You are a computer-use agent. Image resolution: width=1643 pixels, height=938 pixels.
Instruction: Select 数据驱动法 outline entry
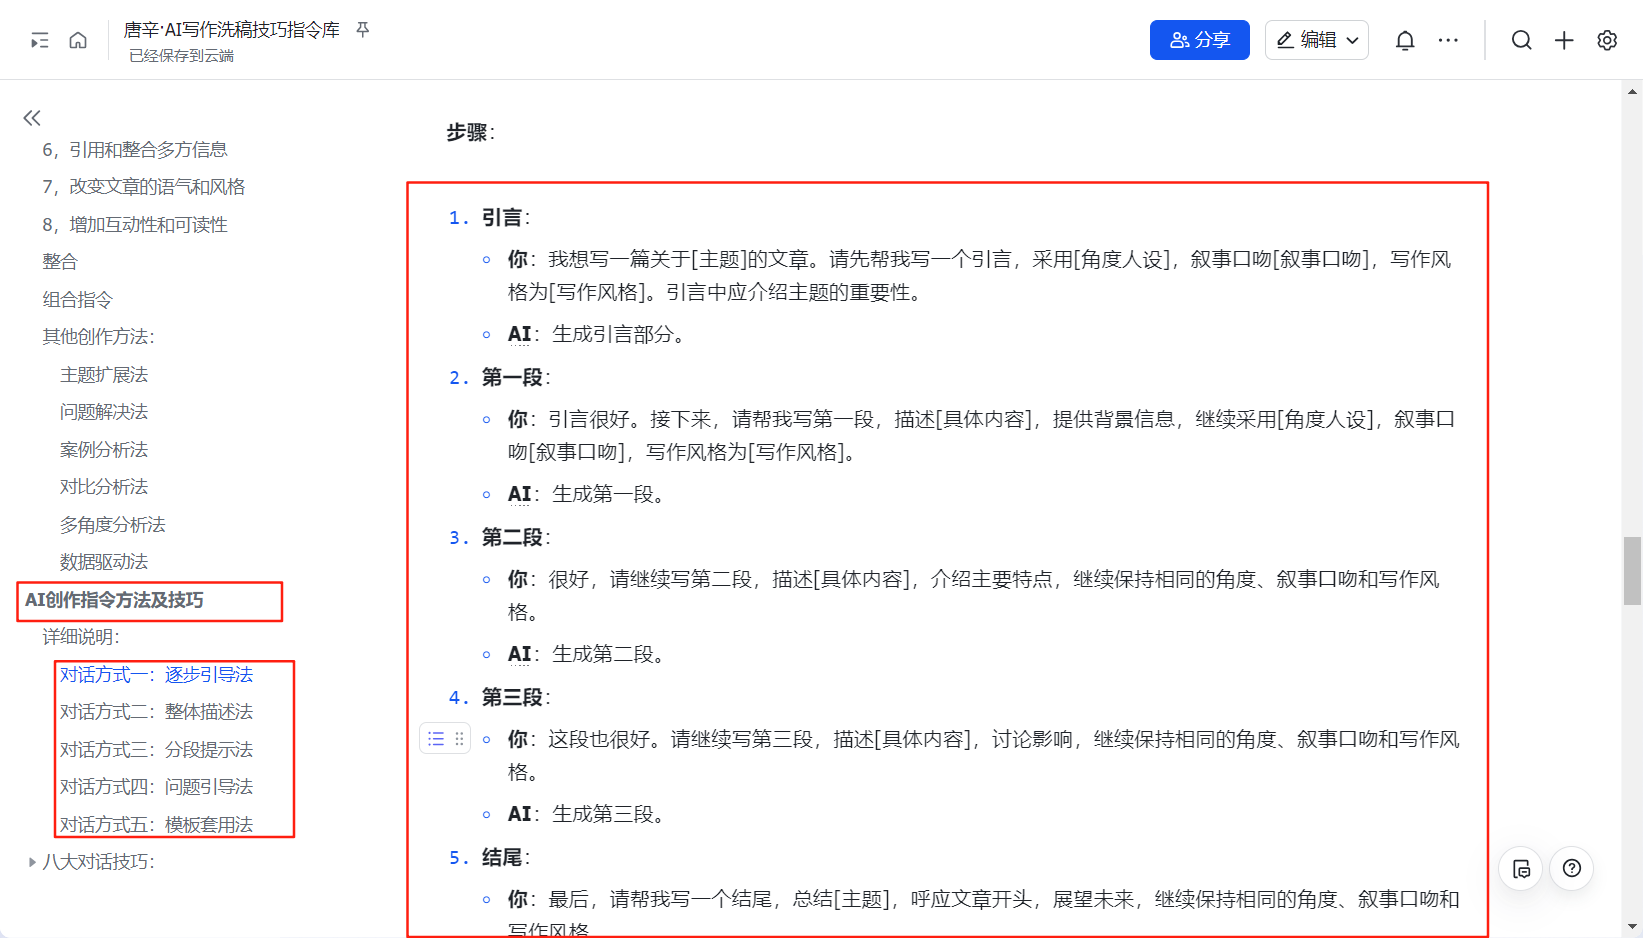pos(104,562)
